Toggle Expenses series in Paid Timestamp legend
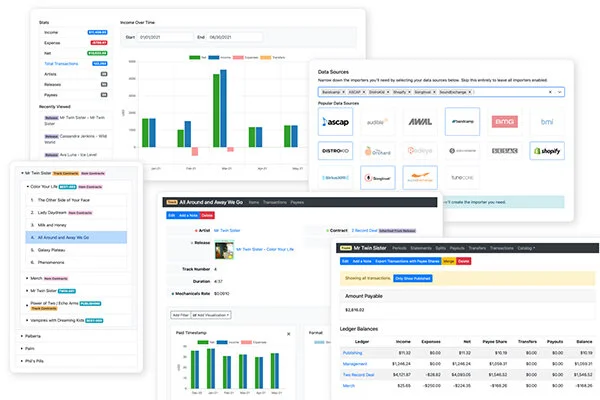 point(254,342)
